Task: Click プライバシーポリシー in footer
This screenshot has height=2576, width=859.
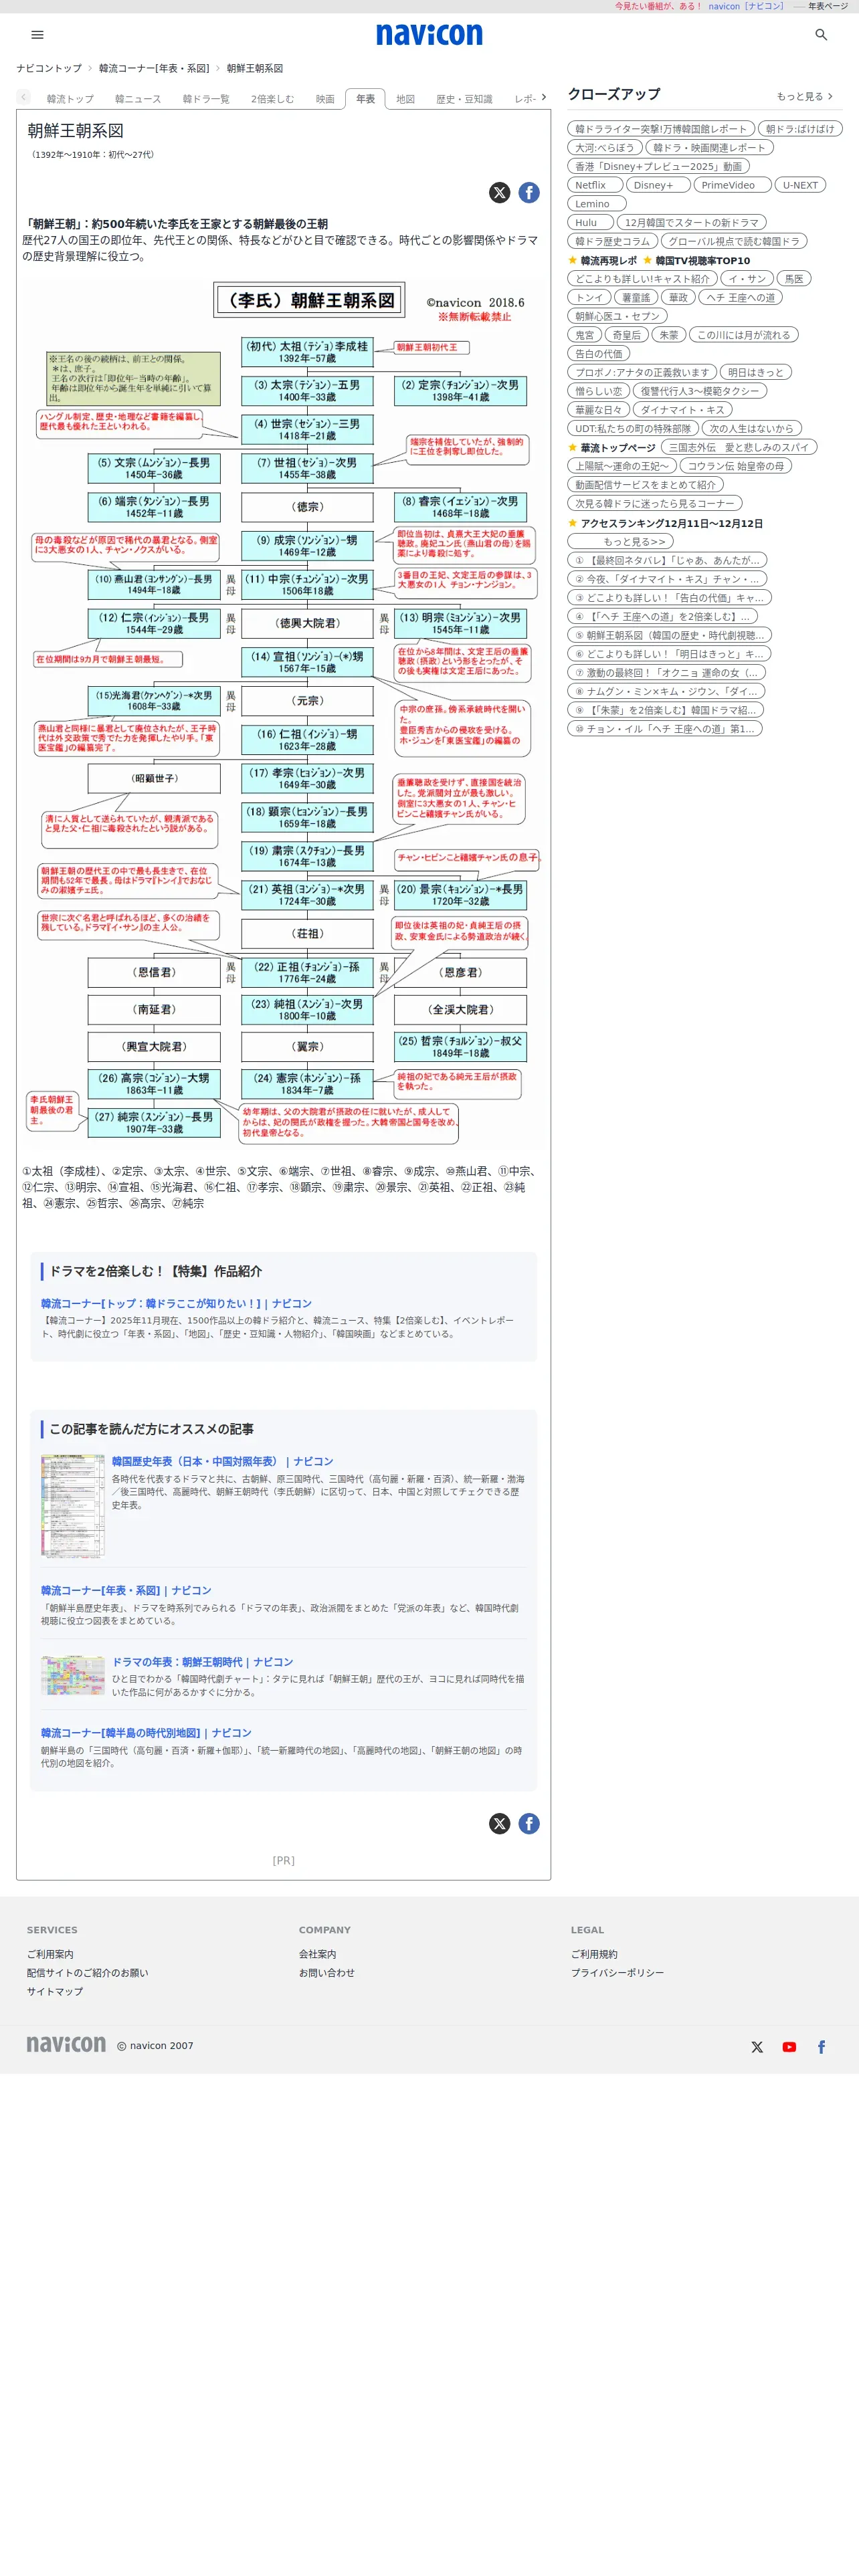Action: pyautogui.click(x=617, y=1972)
